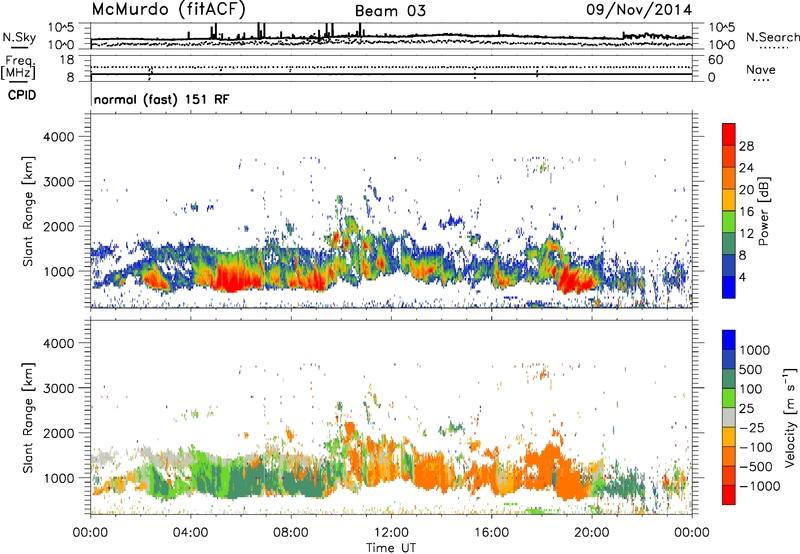Click the 'N.Sky' label
This screenshot has width=800, height=554.
tap(19, 38)
